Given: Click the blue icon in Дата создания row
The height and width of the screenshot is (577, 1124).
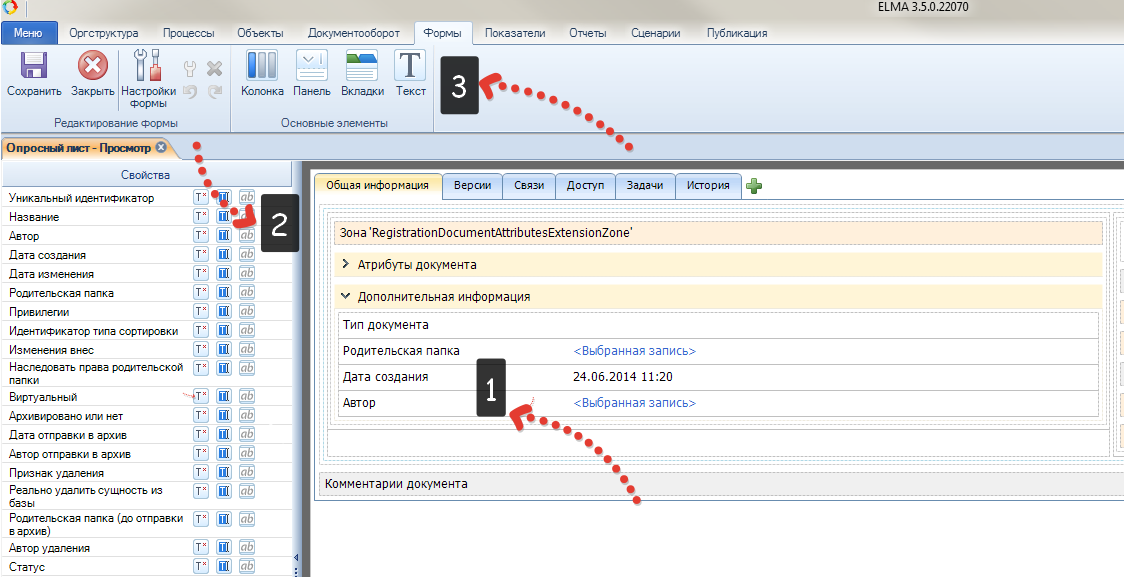Looking at the screenshot, I should click(225, 254).
